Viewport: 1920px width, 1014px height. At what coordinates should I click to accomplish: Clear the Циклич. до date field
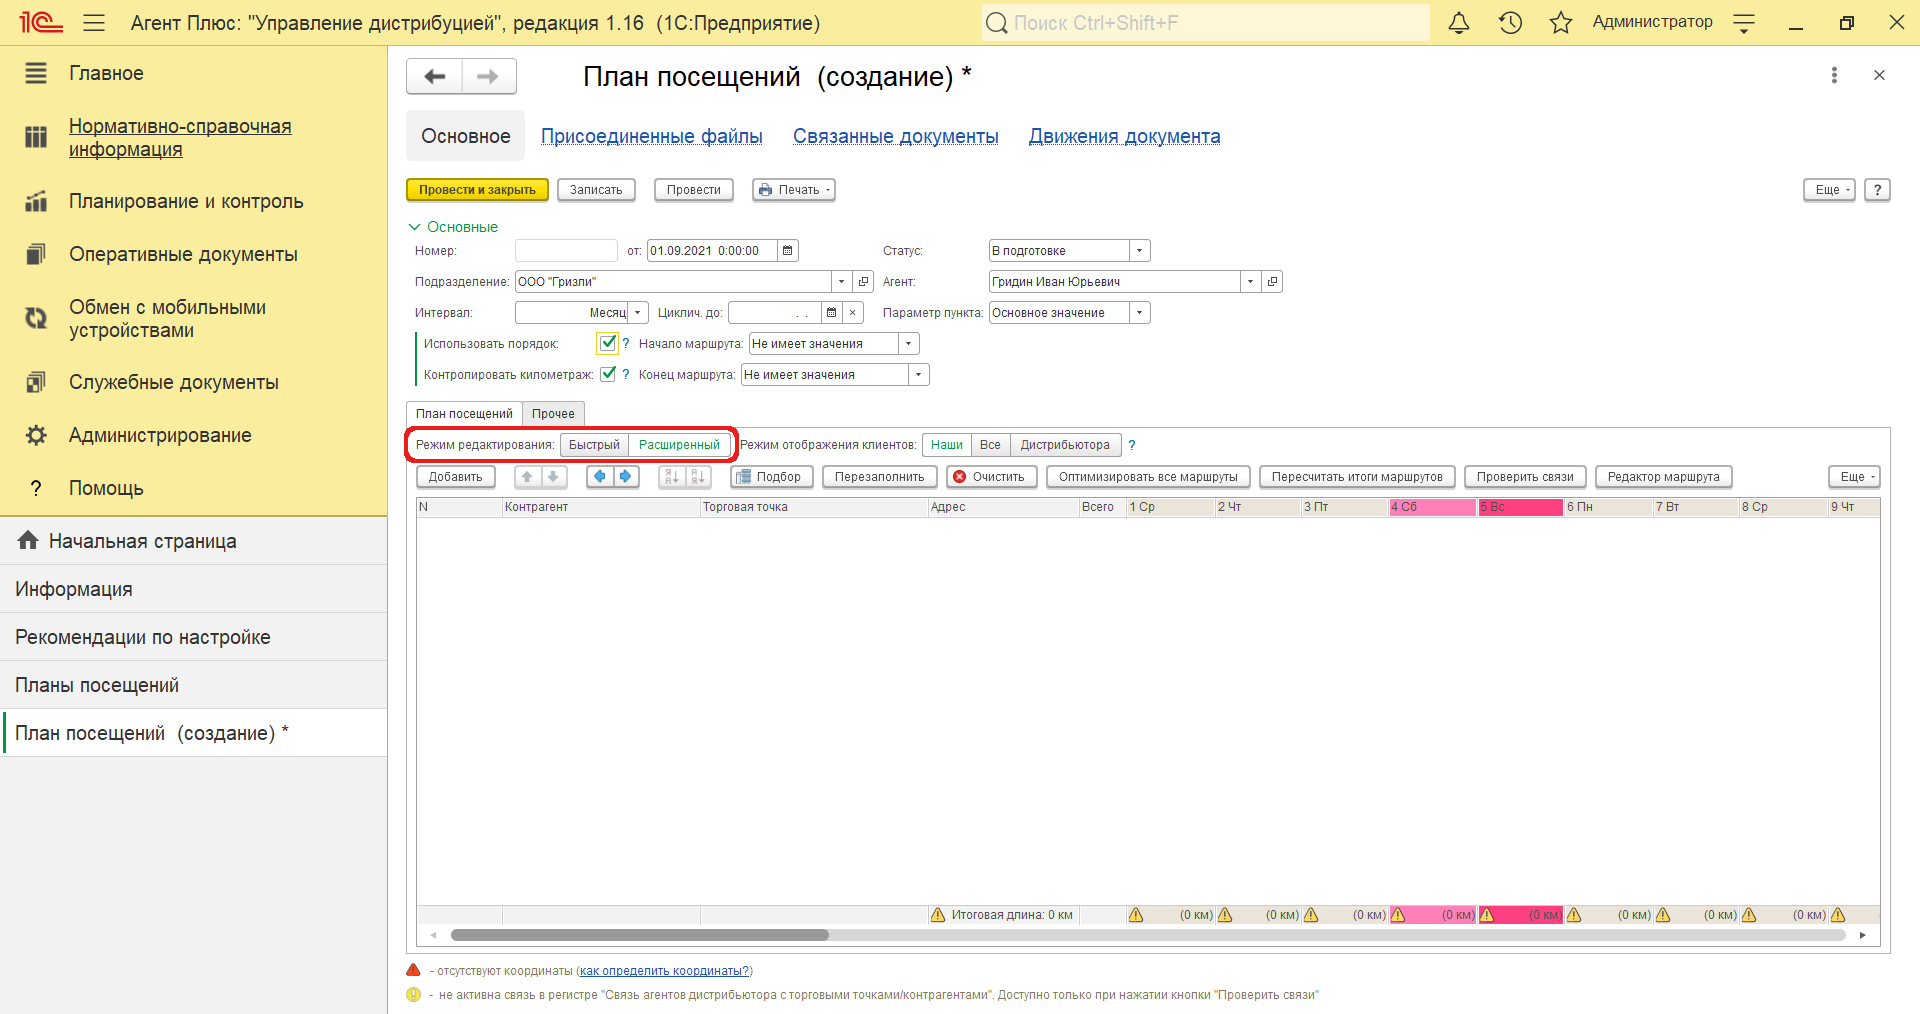[x=853, y=313]
